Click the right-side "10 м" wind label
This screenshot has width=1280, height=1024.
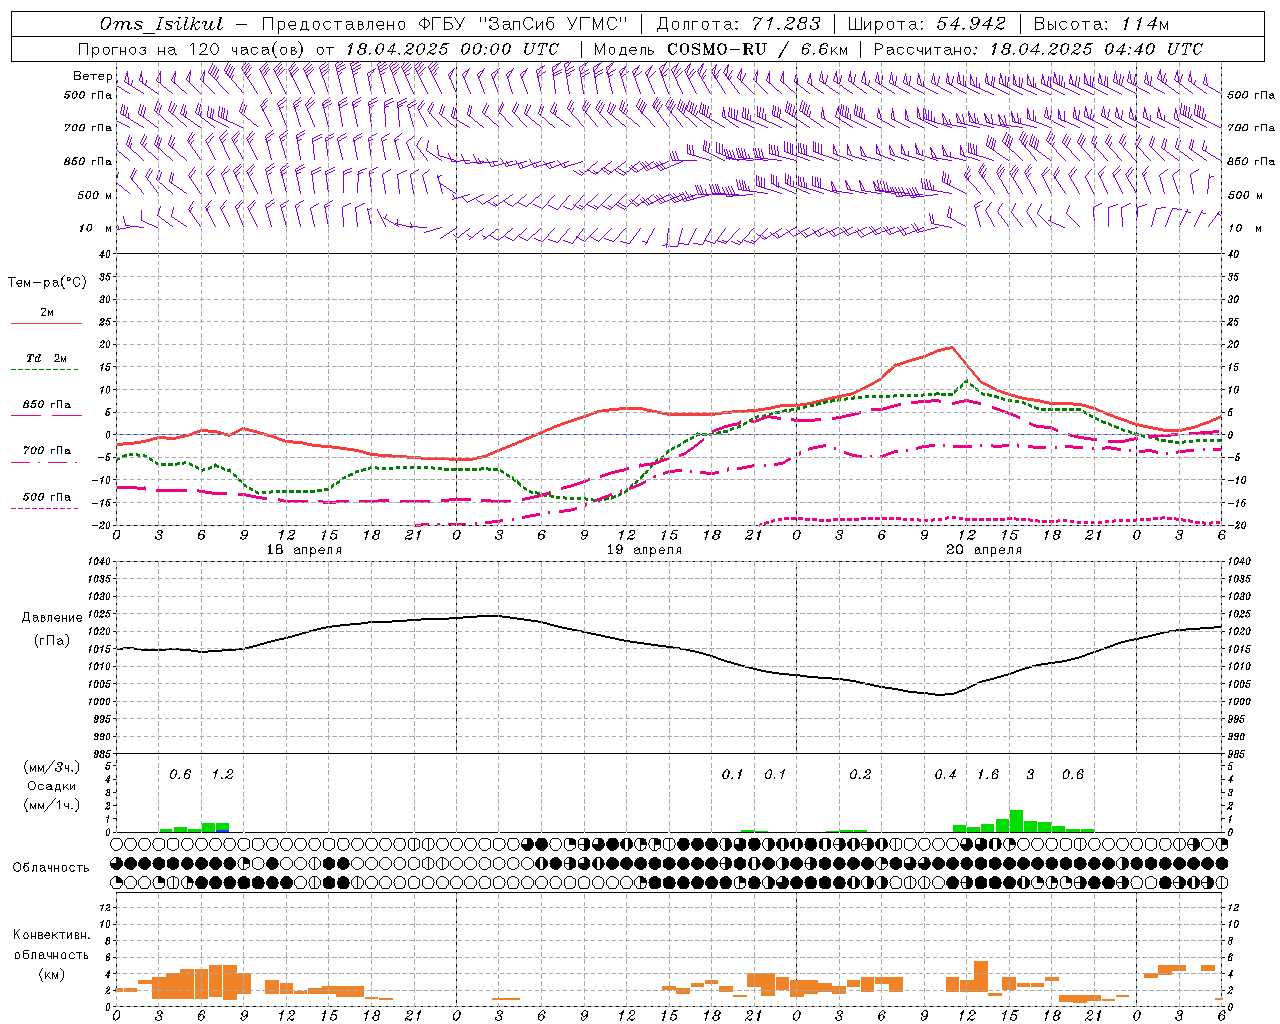(x=1245, y=228)
